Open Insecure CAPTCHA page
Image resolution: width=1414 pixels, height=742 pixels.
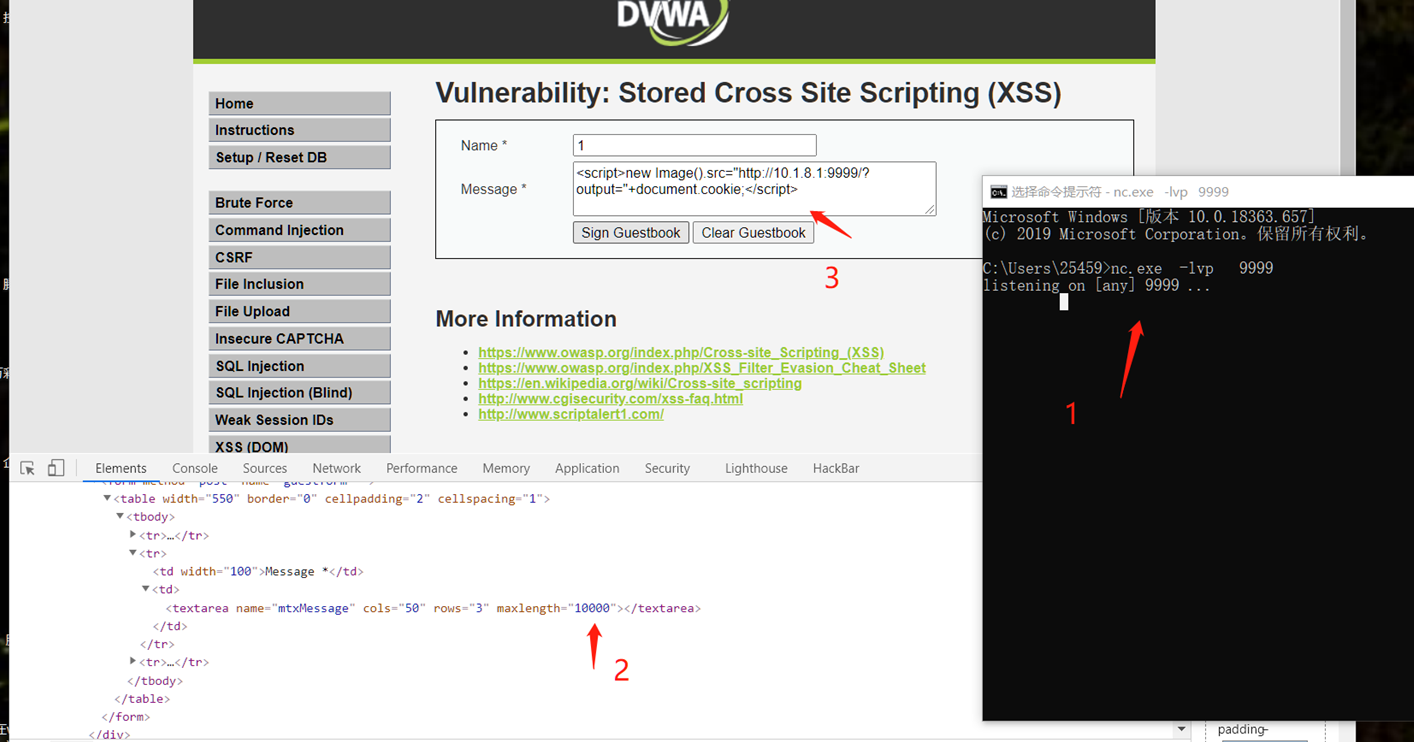[x=299, y=338]
